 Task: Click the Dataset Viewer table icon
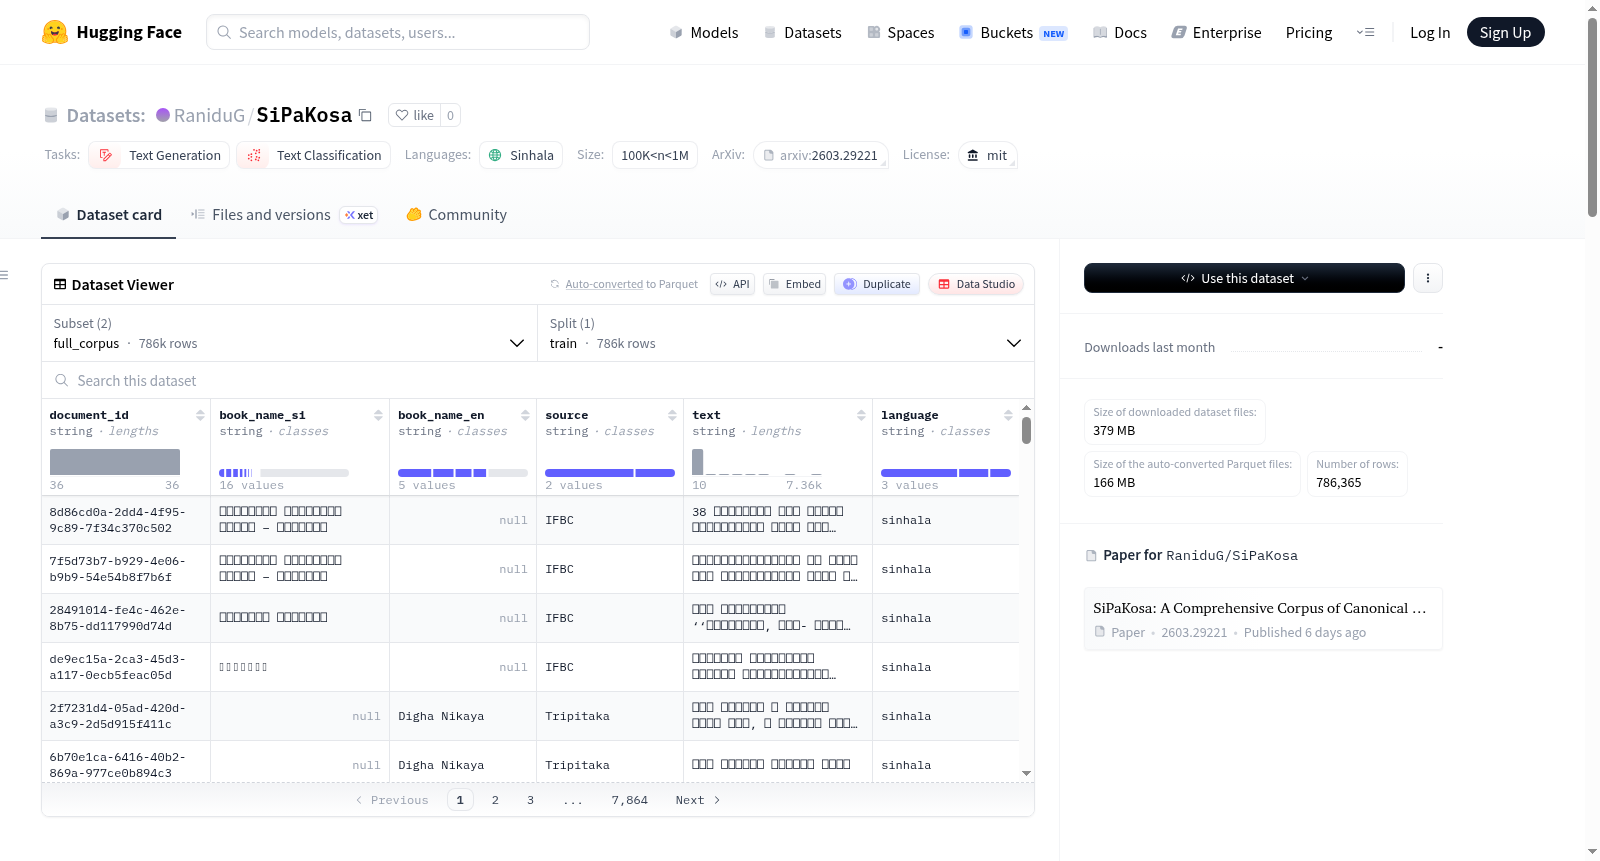tap(60, 285)
